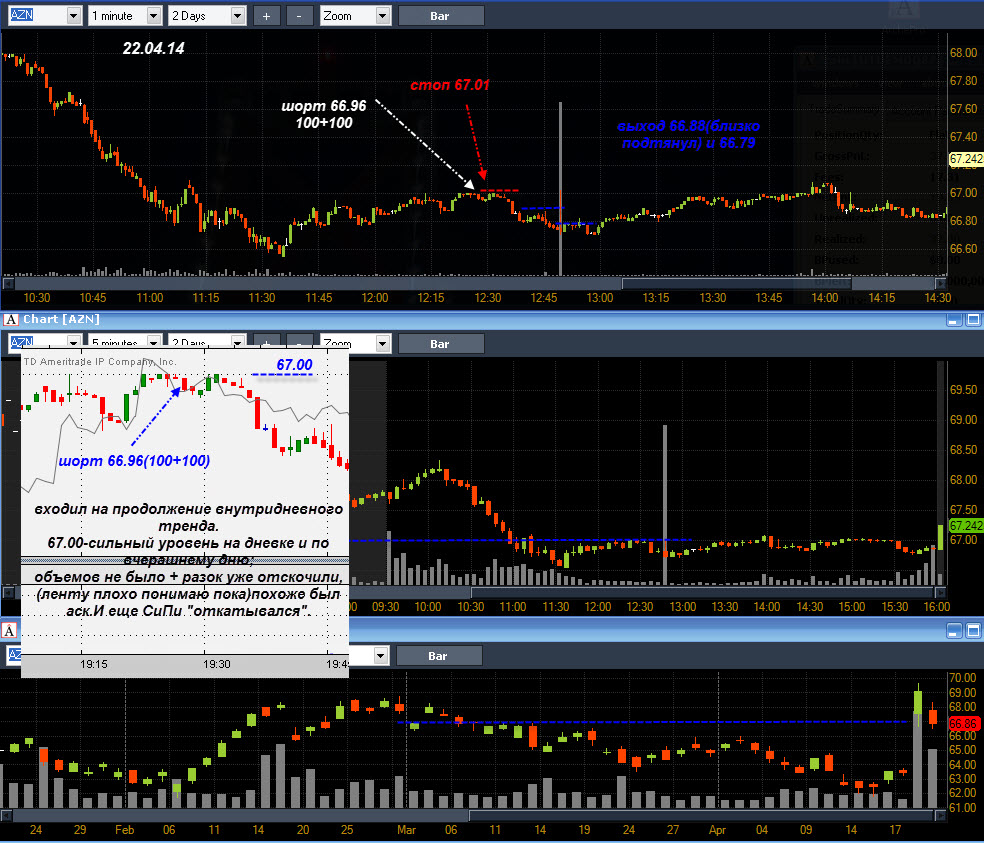
Task: Click the '22.04.14' date label
Action: click(x=153, y=48)
